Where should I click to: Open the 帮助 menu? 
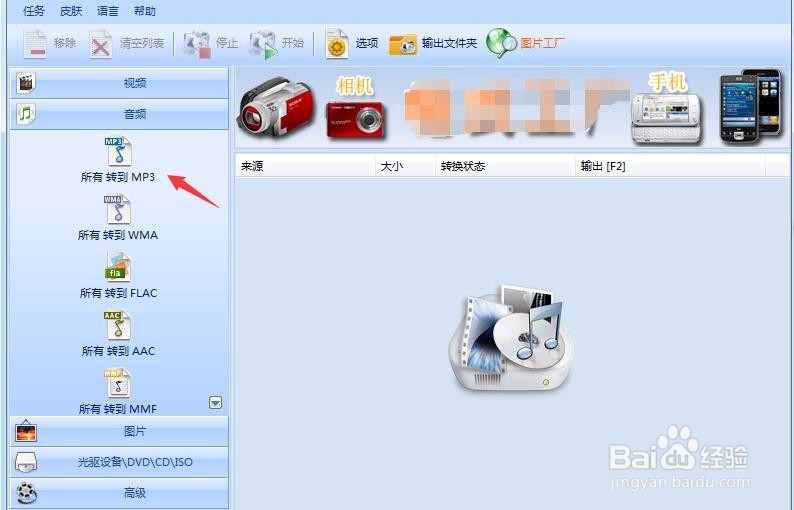pyautogui.click(x=145, y=11)
